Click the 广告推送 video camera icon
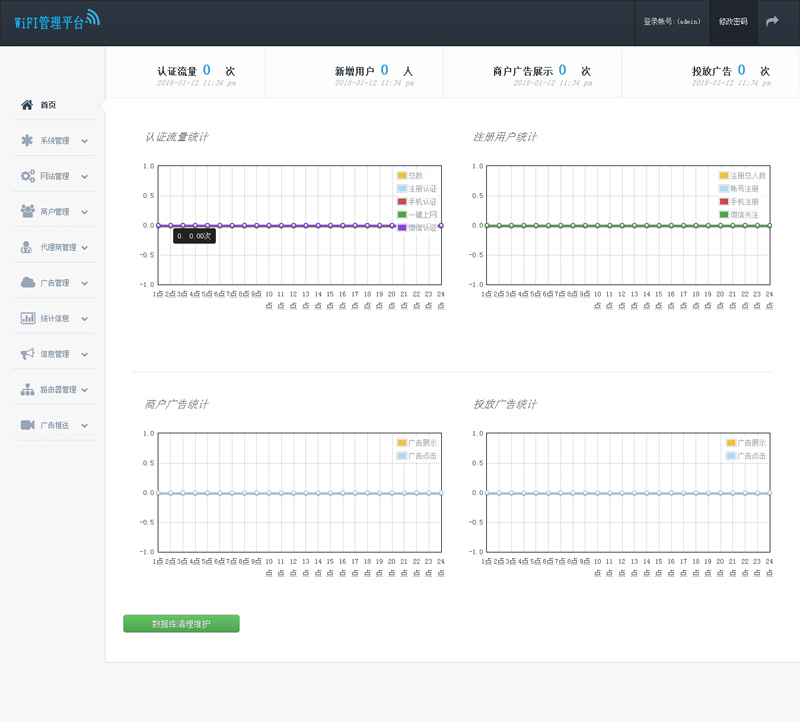The image size is (800, 722). 28,425
